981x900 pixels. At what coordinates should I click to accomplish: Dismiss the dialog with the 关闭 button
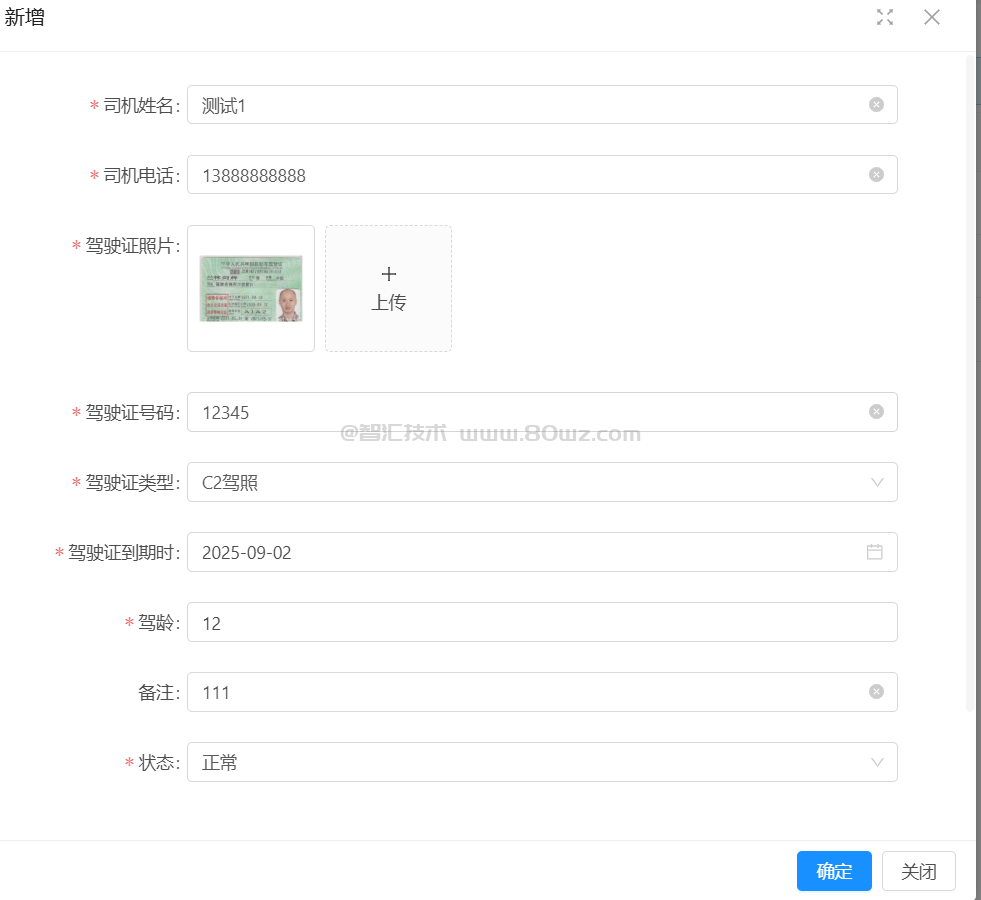coord(918,871)
